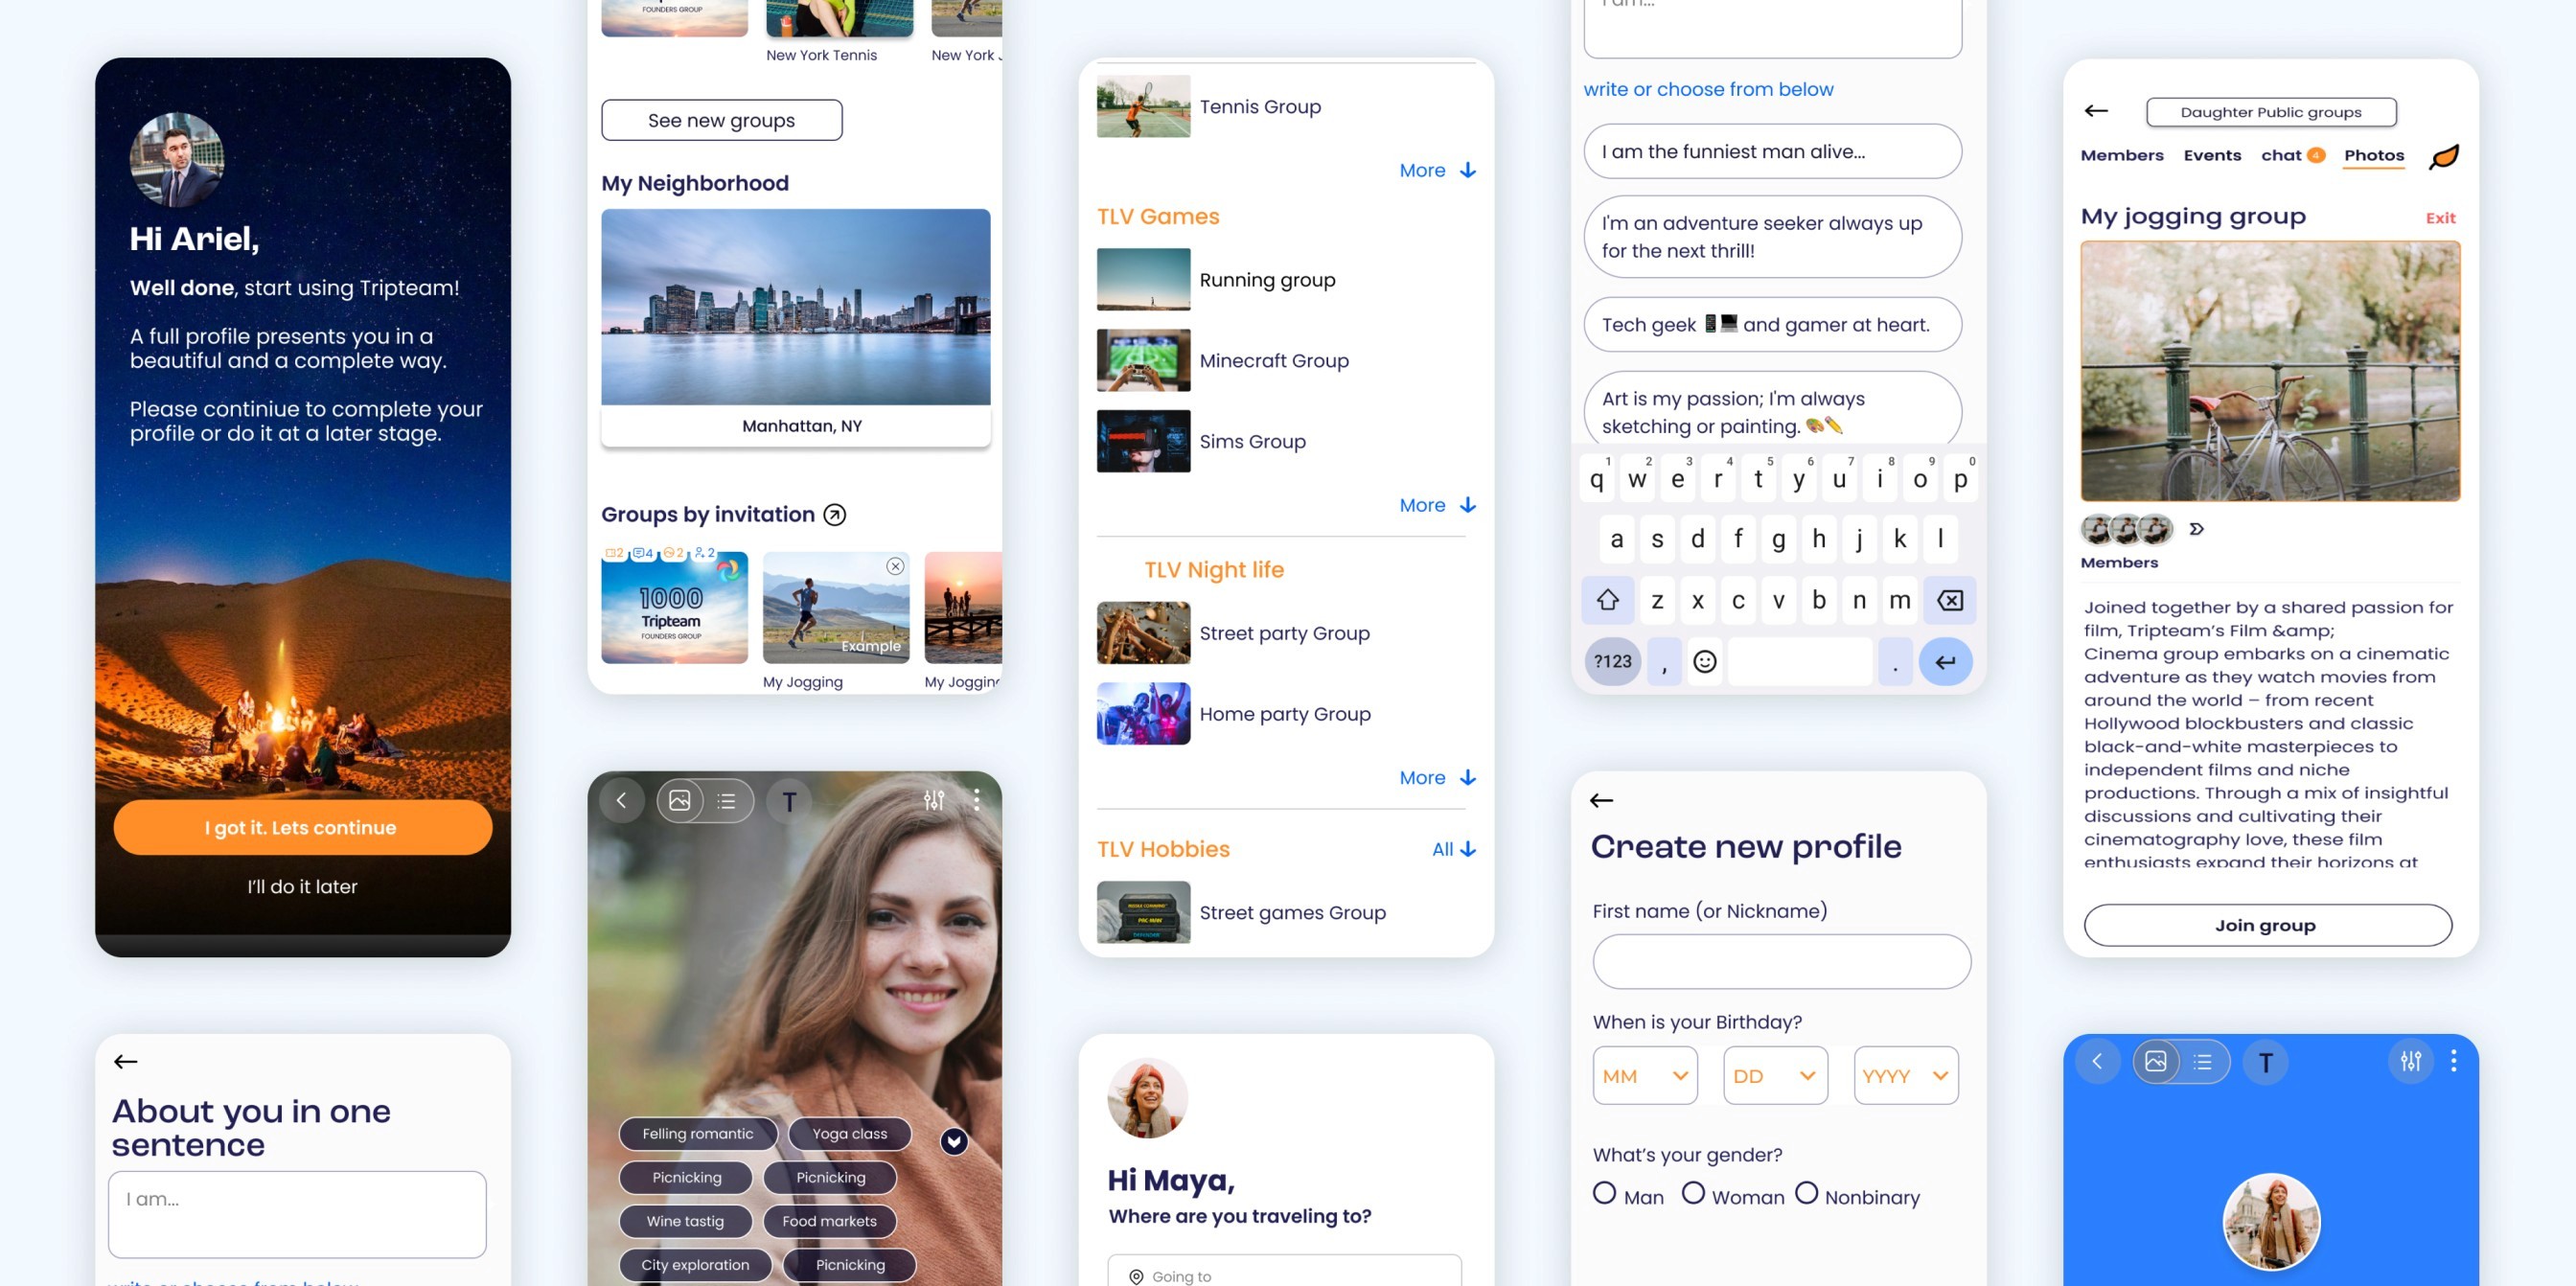
Task: Select image view icon on the blue profile screen
Action: click(2156, 1061)
